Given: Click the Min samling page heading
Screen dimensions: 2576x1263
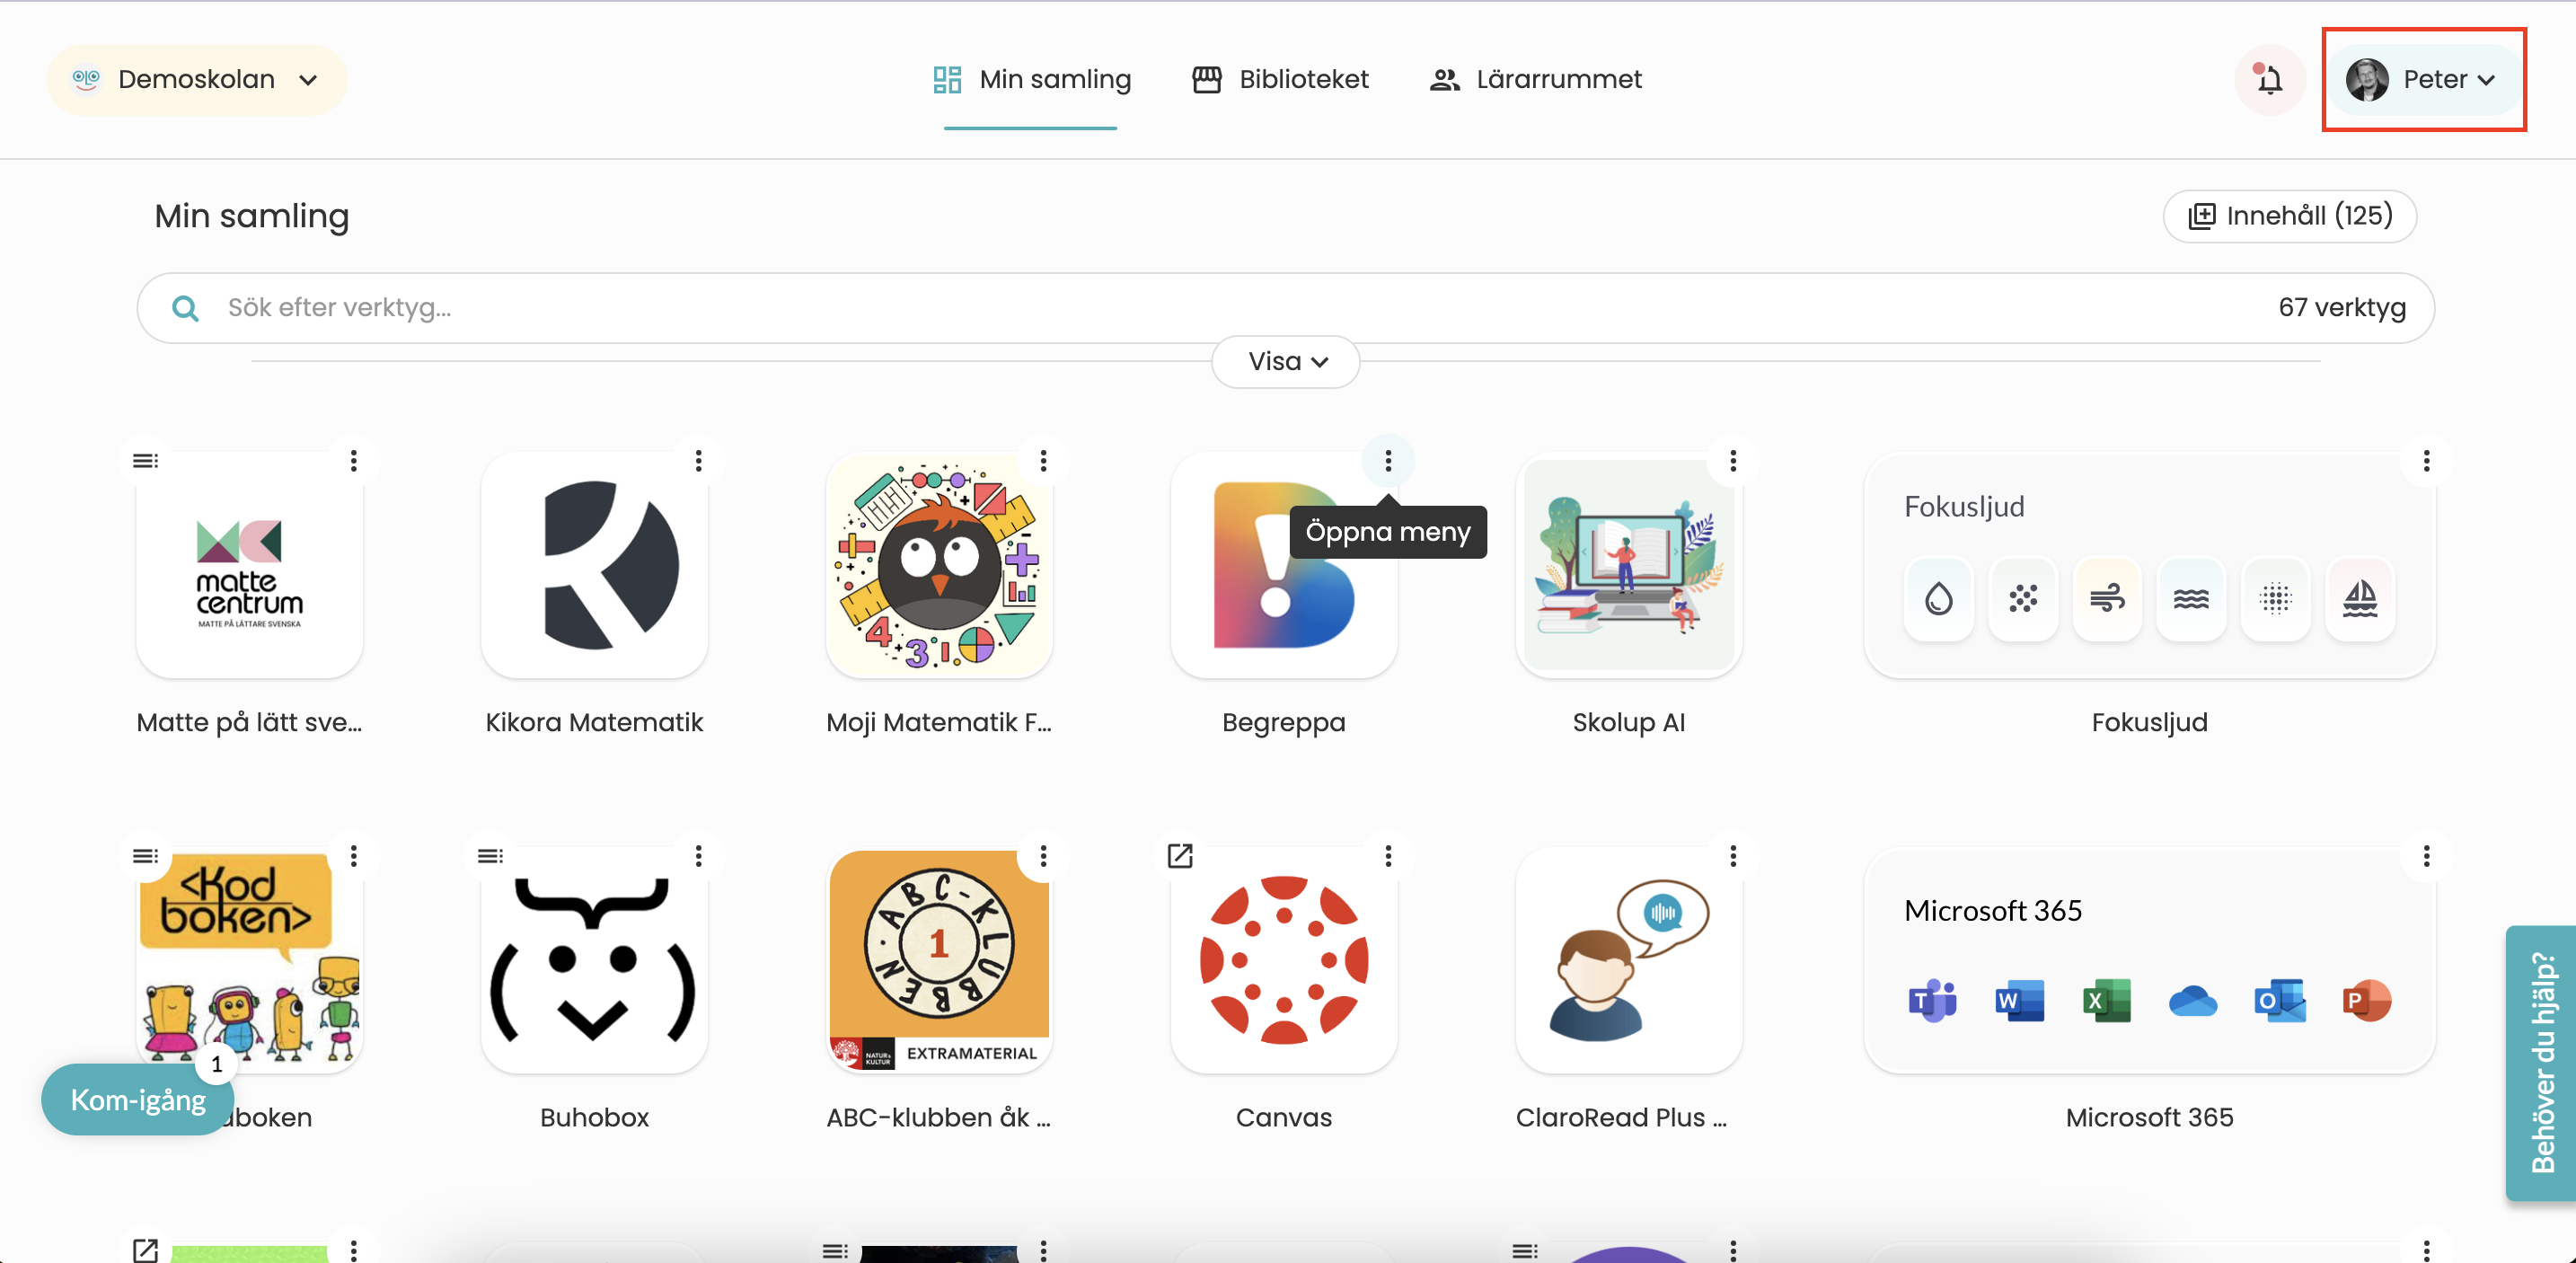Looking at the screenshot, I should pyautogui.click(x=252, y=216).
